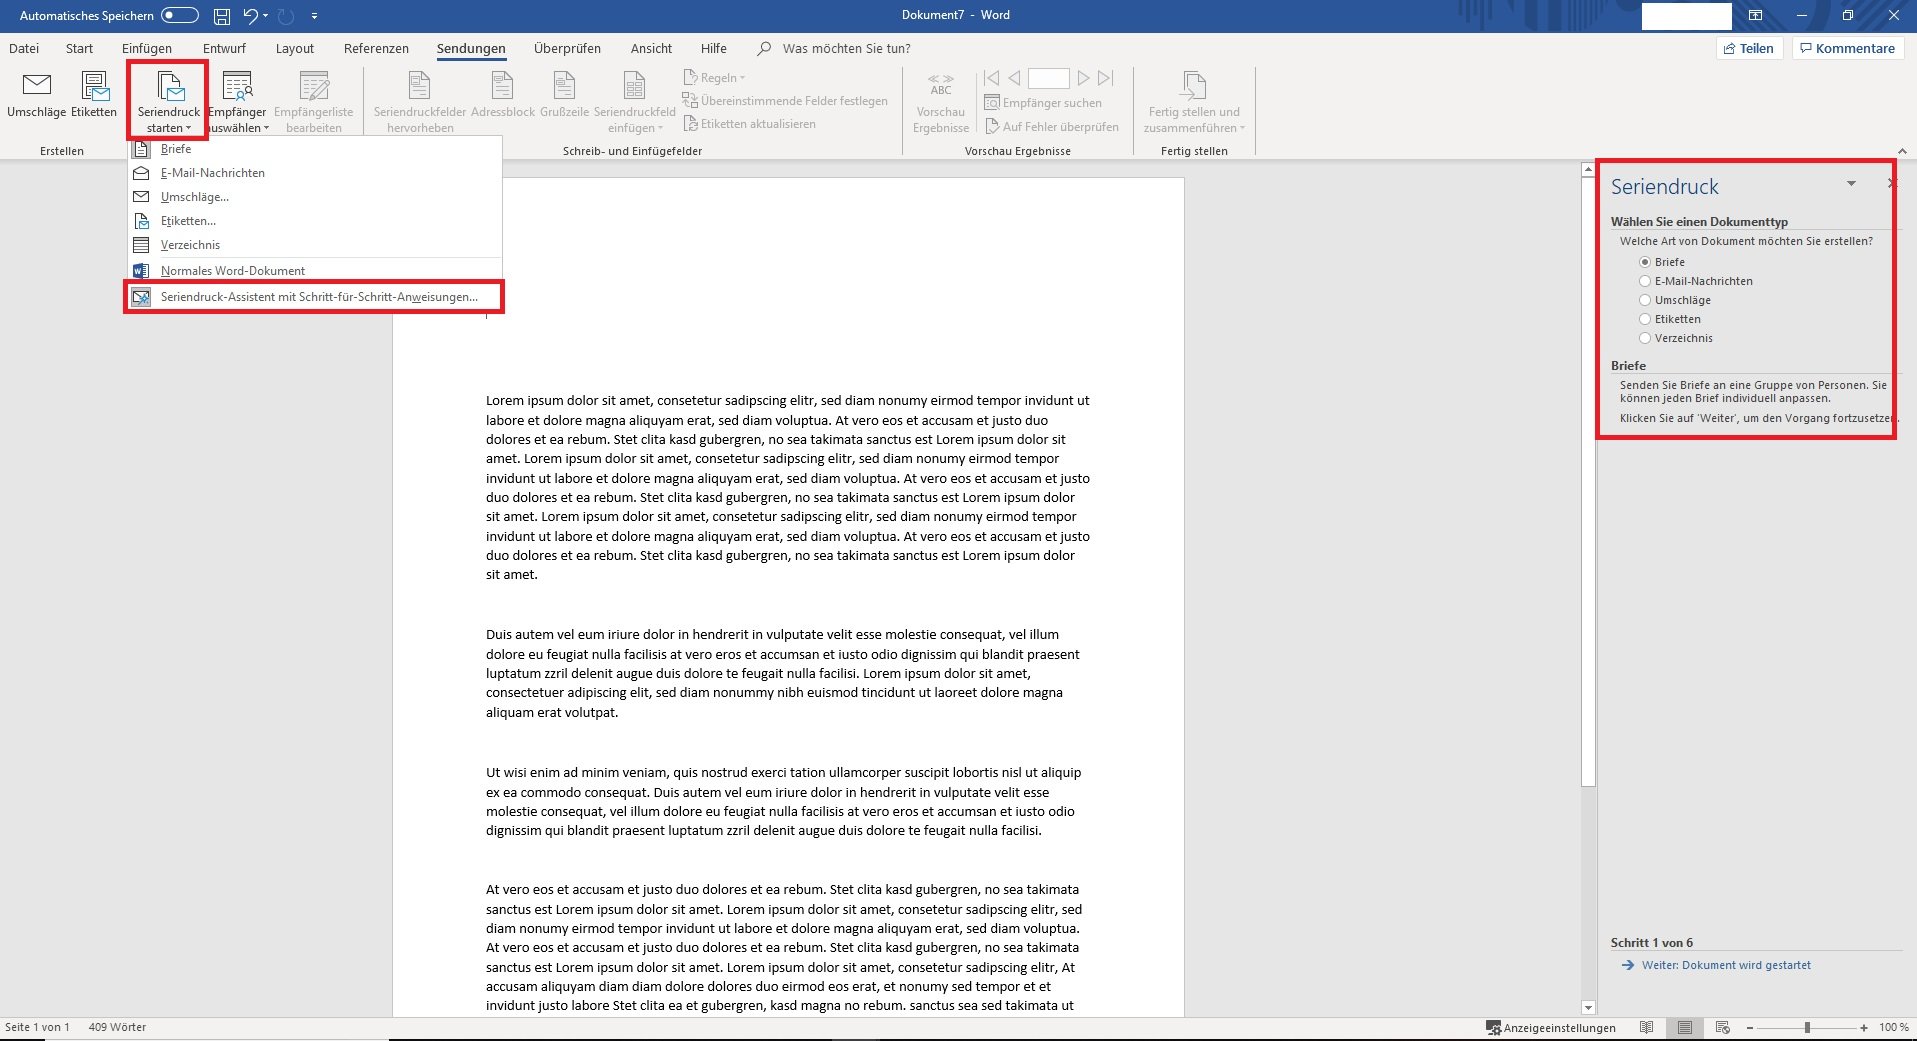Viewport: 1917px width, 1041px height.
Task: Switch to the Ansicht tab
Action: (651, 48)
